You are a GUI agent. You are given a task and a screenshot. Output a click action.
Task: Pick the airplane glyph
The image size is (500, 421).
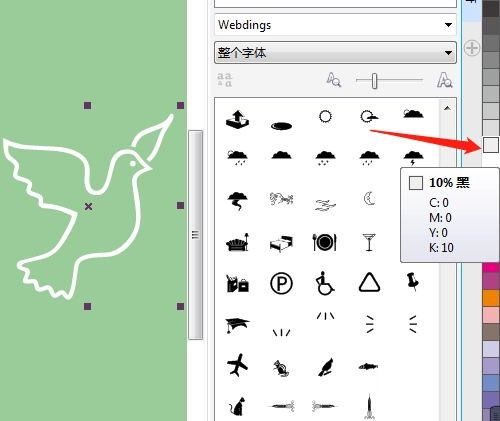tap(237, 365)
